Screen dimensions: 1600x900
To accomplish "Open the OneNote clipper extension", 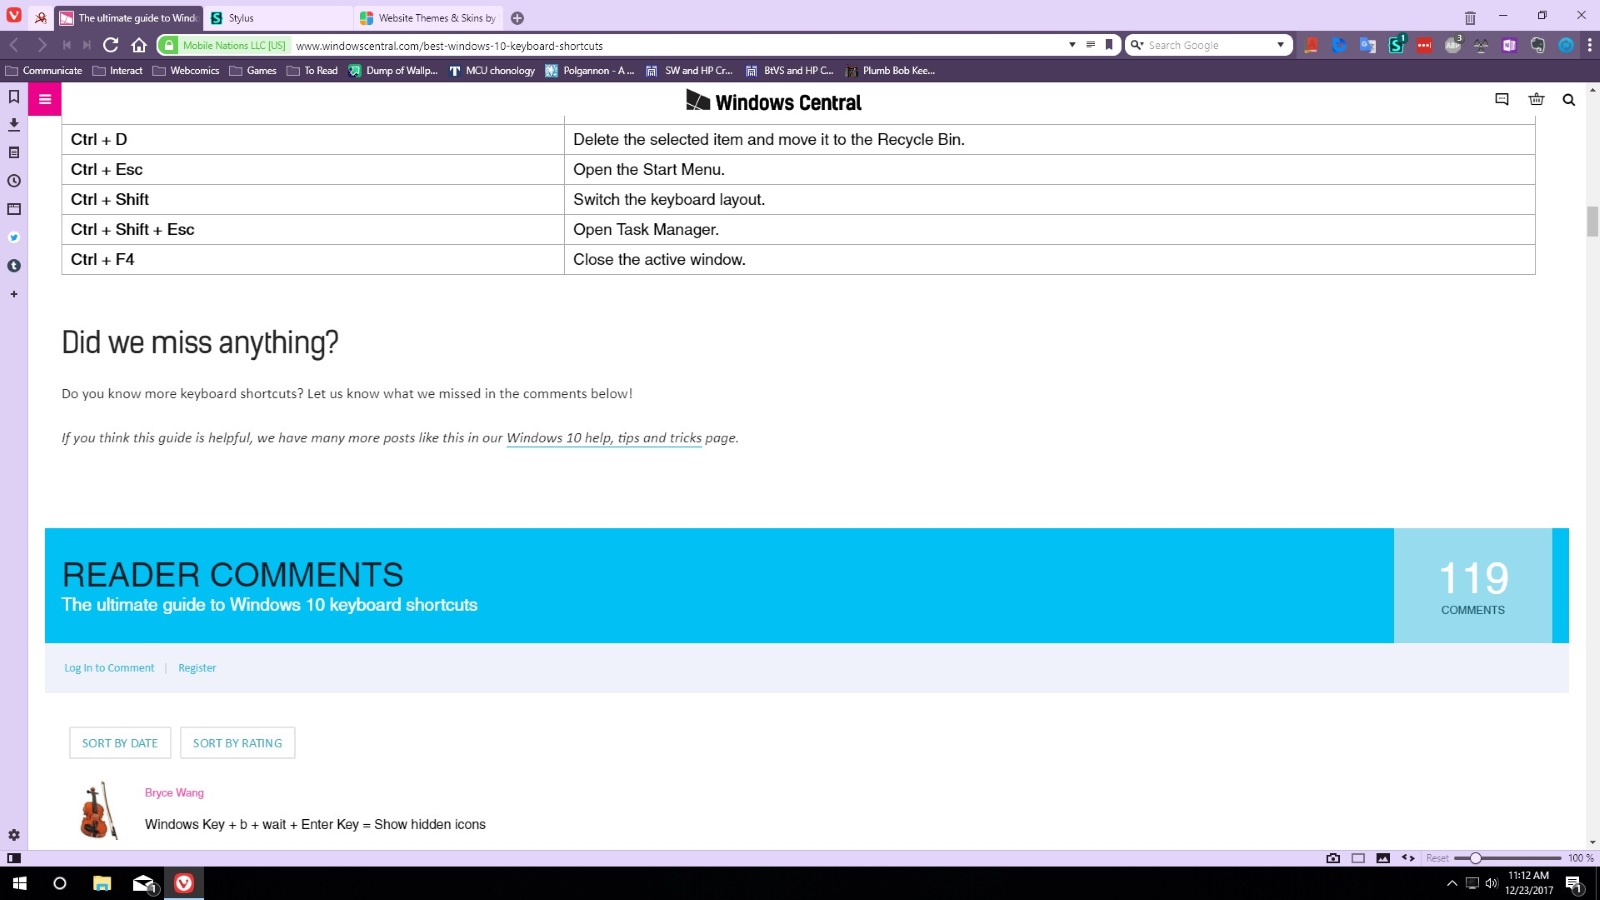I will coord(1509,45).
